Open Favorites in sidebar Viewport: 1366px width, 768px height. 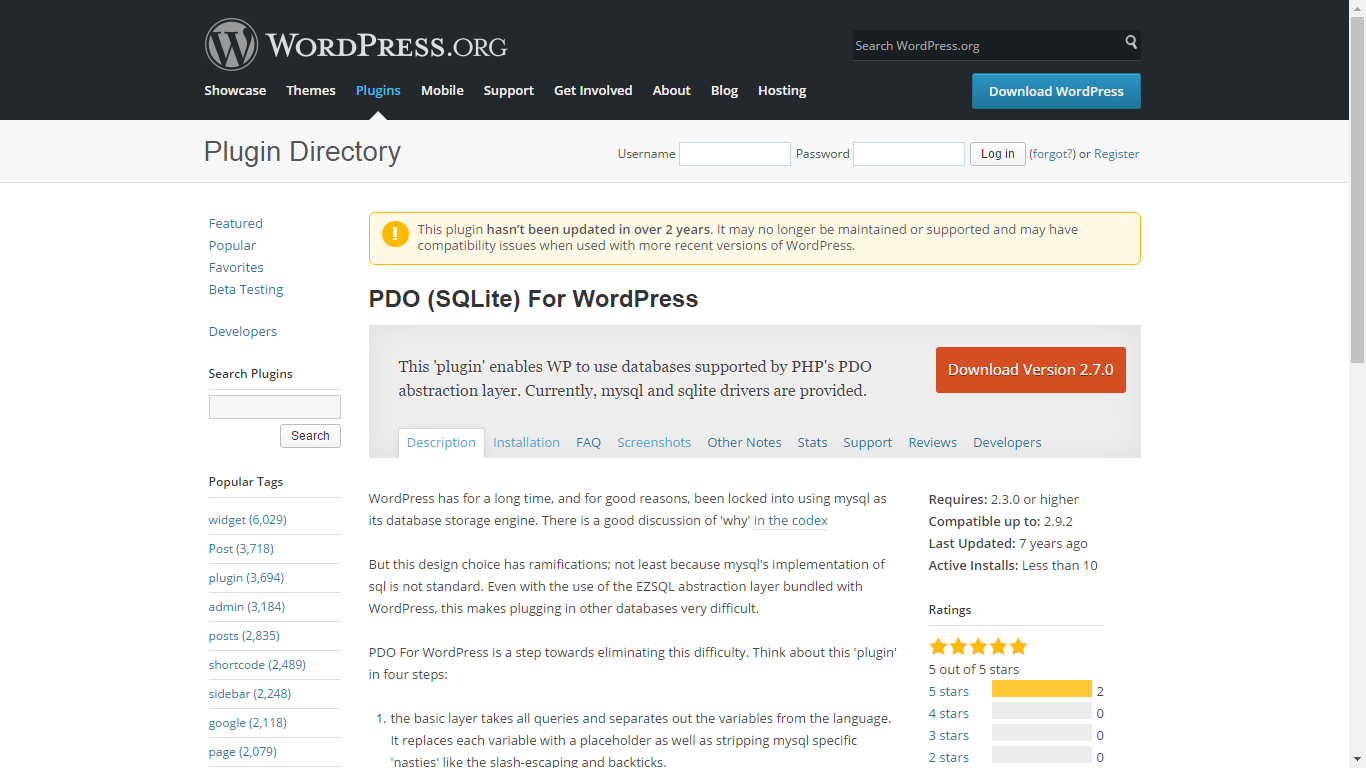tap(236, 267)
